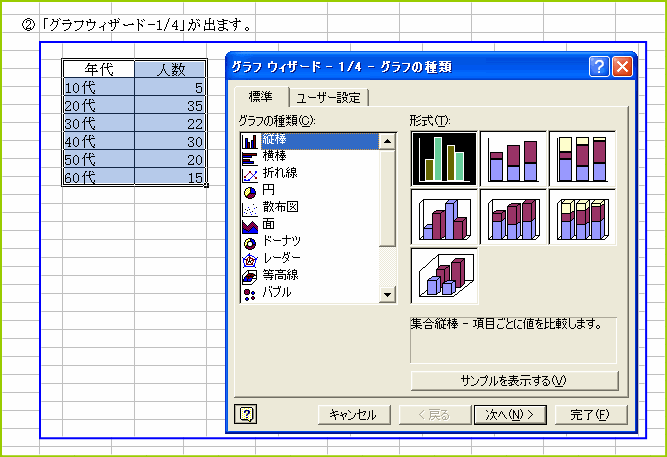Select the 面 area chart icon
This screenshot has height=457, width=667.
point(250,226)
